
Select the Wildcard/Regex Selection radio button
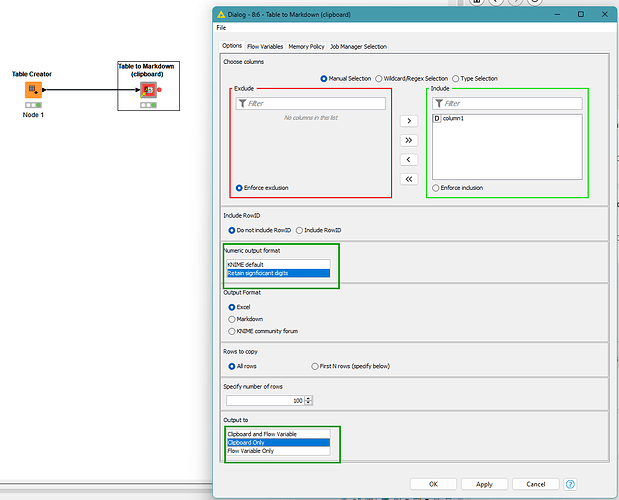point(378,78)
